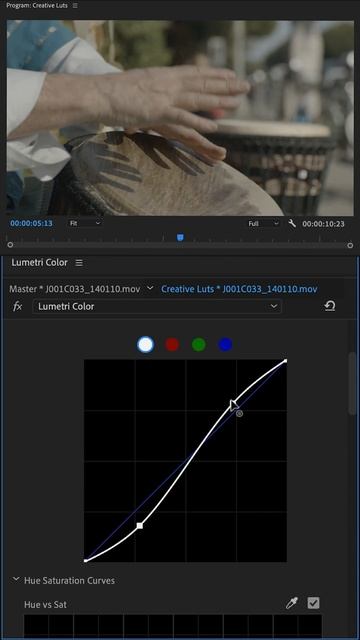Select the blue curve channel
The height and width of the screenshot is (640, 360).
(225, 344)
